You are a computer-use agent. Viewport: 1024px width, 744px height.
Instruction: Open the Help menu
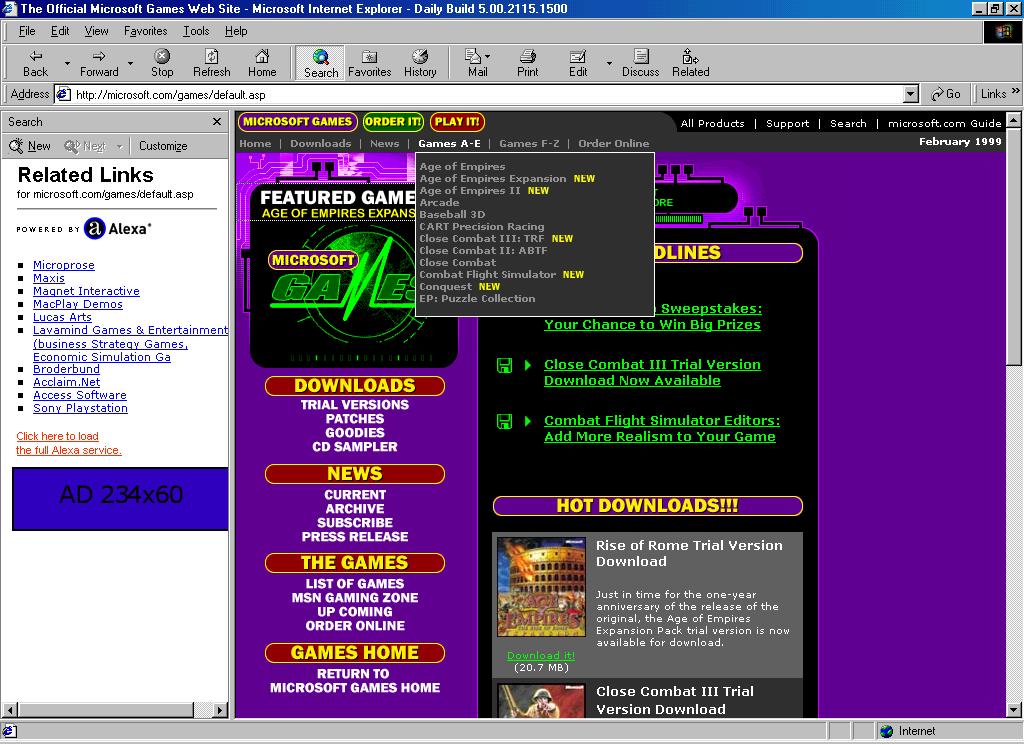[236, 31]
